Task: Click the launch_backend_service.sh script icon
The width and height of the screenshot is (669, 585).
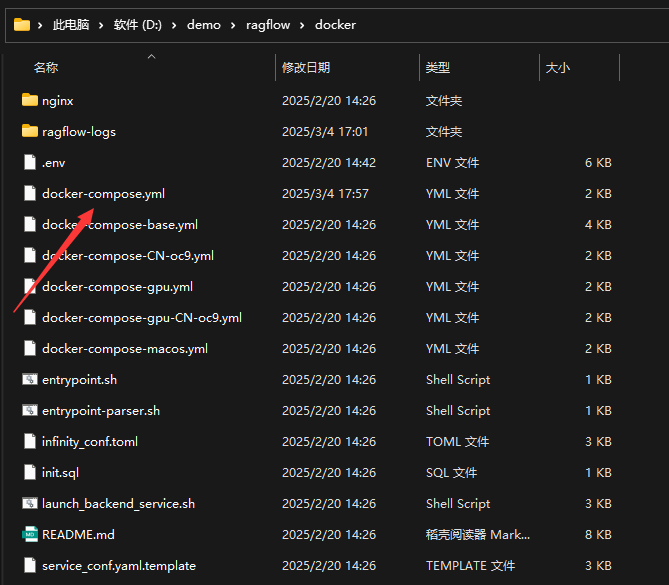Action: [x=29, y=503]
